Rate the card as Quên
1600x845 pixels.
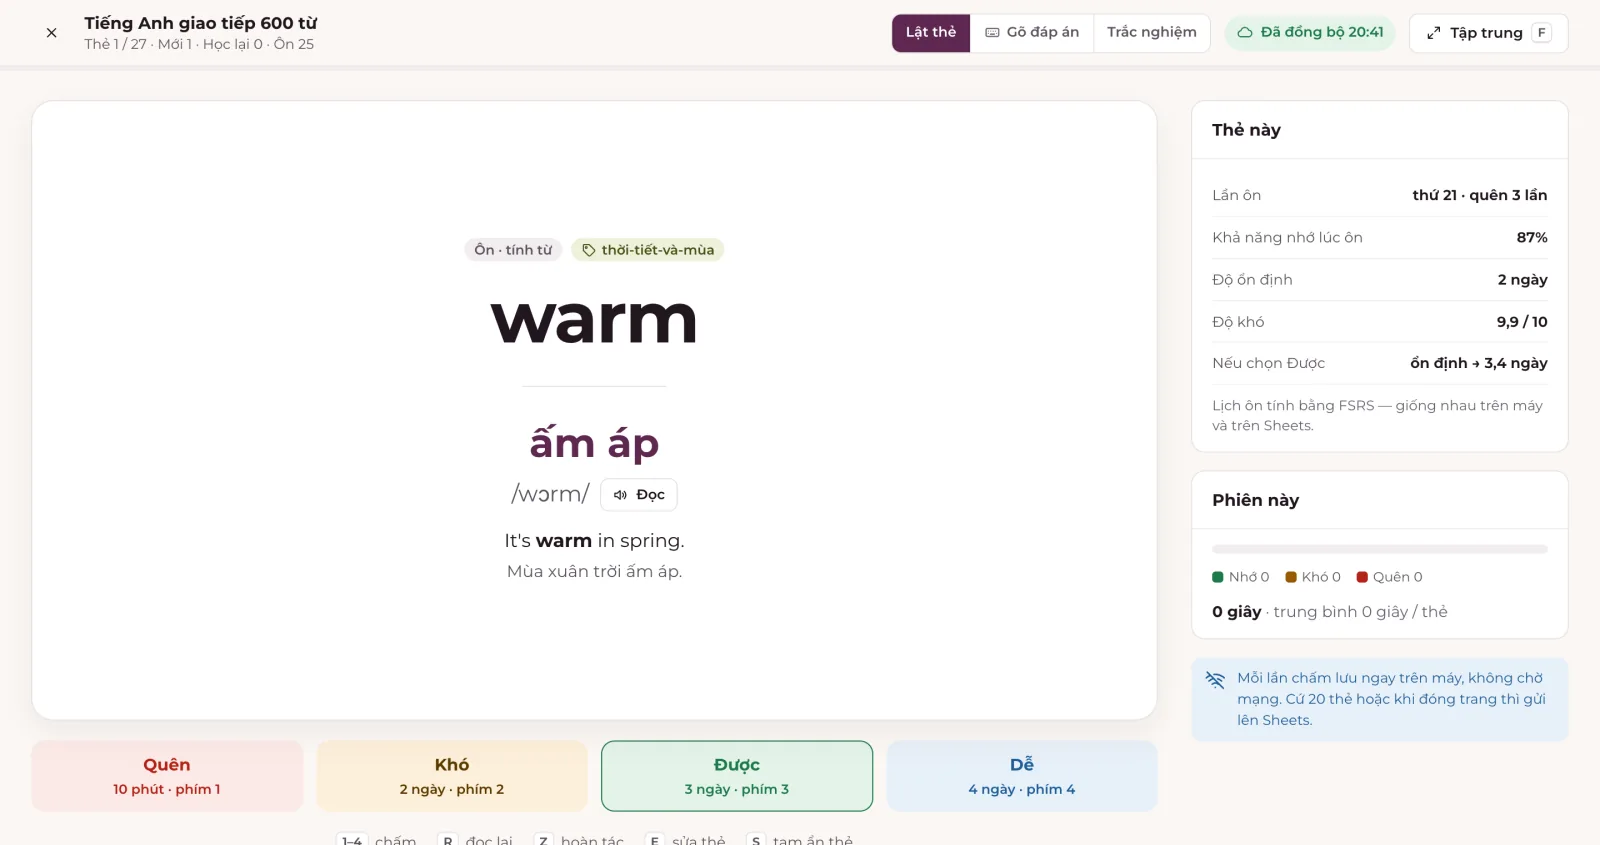(167, 776)
